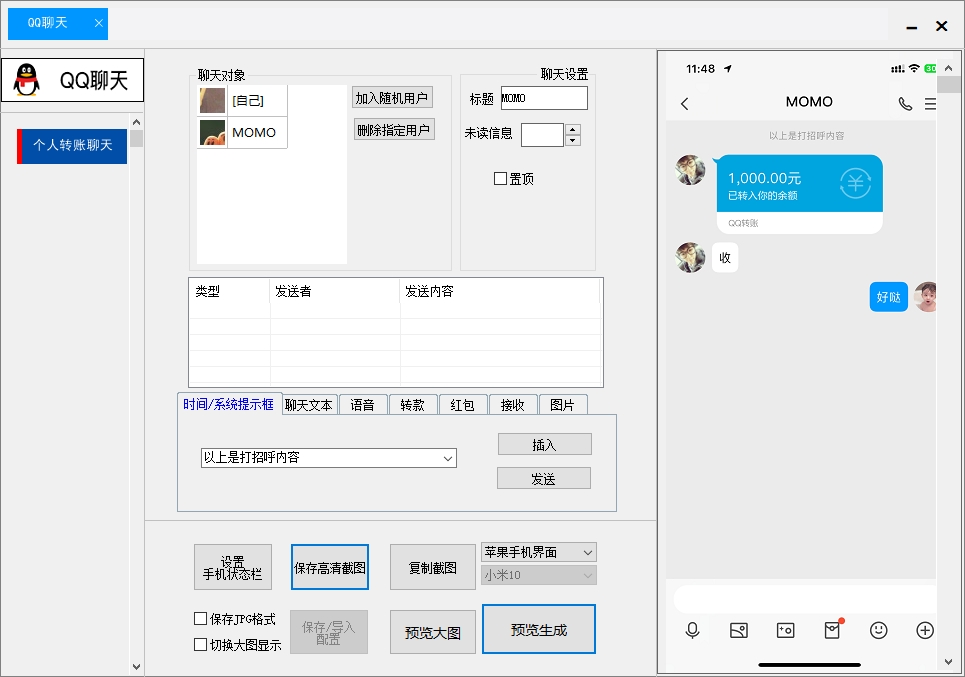Click the back arrow in the phone preview
965x677 pixels.
684,102
